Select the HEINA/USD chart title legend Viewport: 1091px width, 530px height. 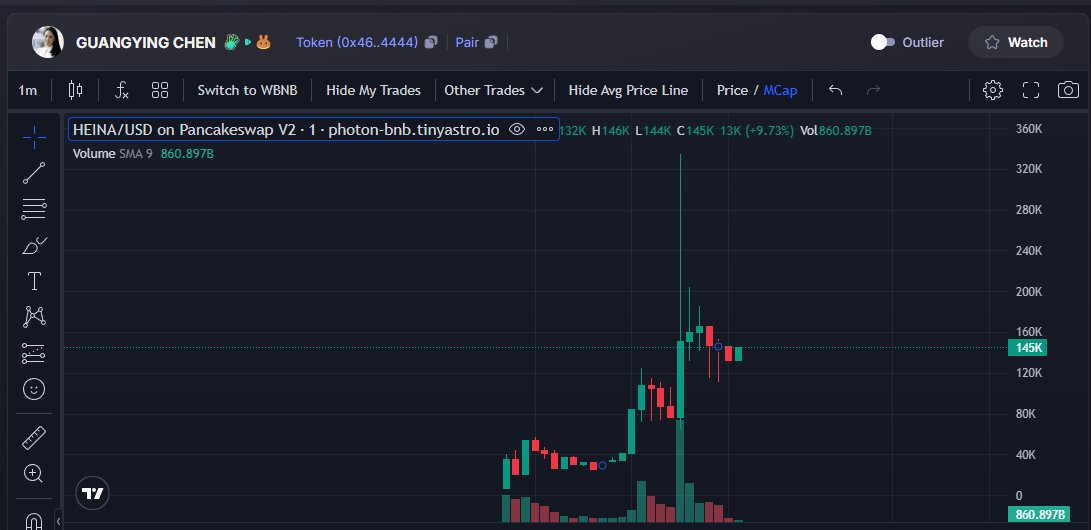286,129
